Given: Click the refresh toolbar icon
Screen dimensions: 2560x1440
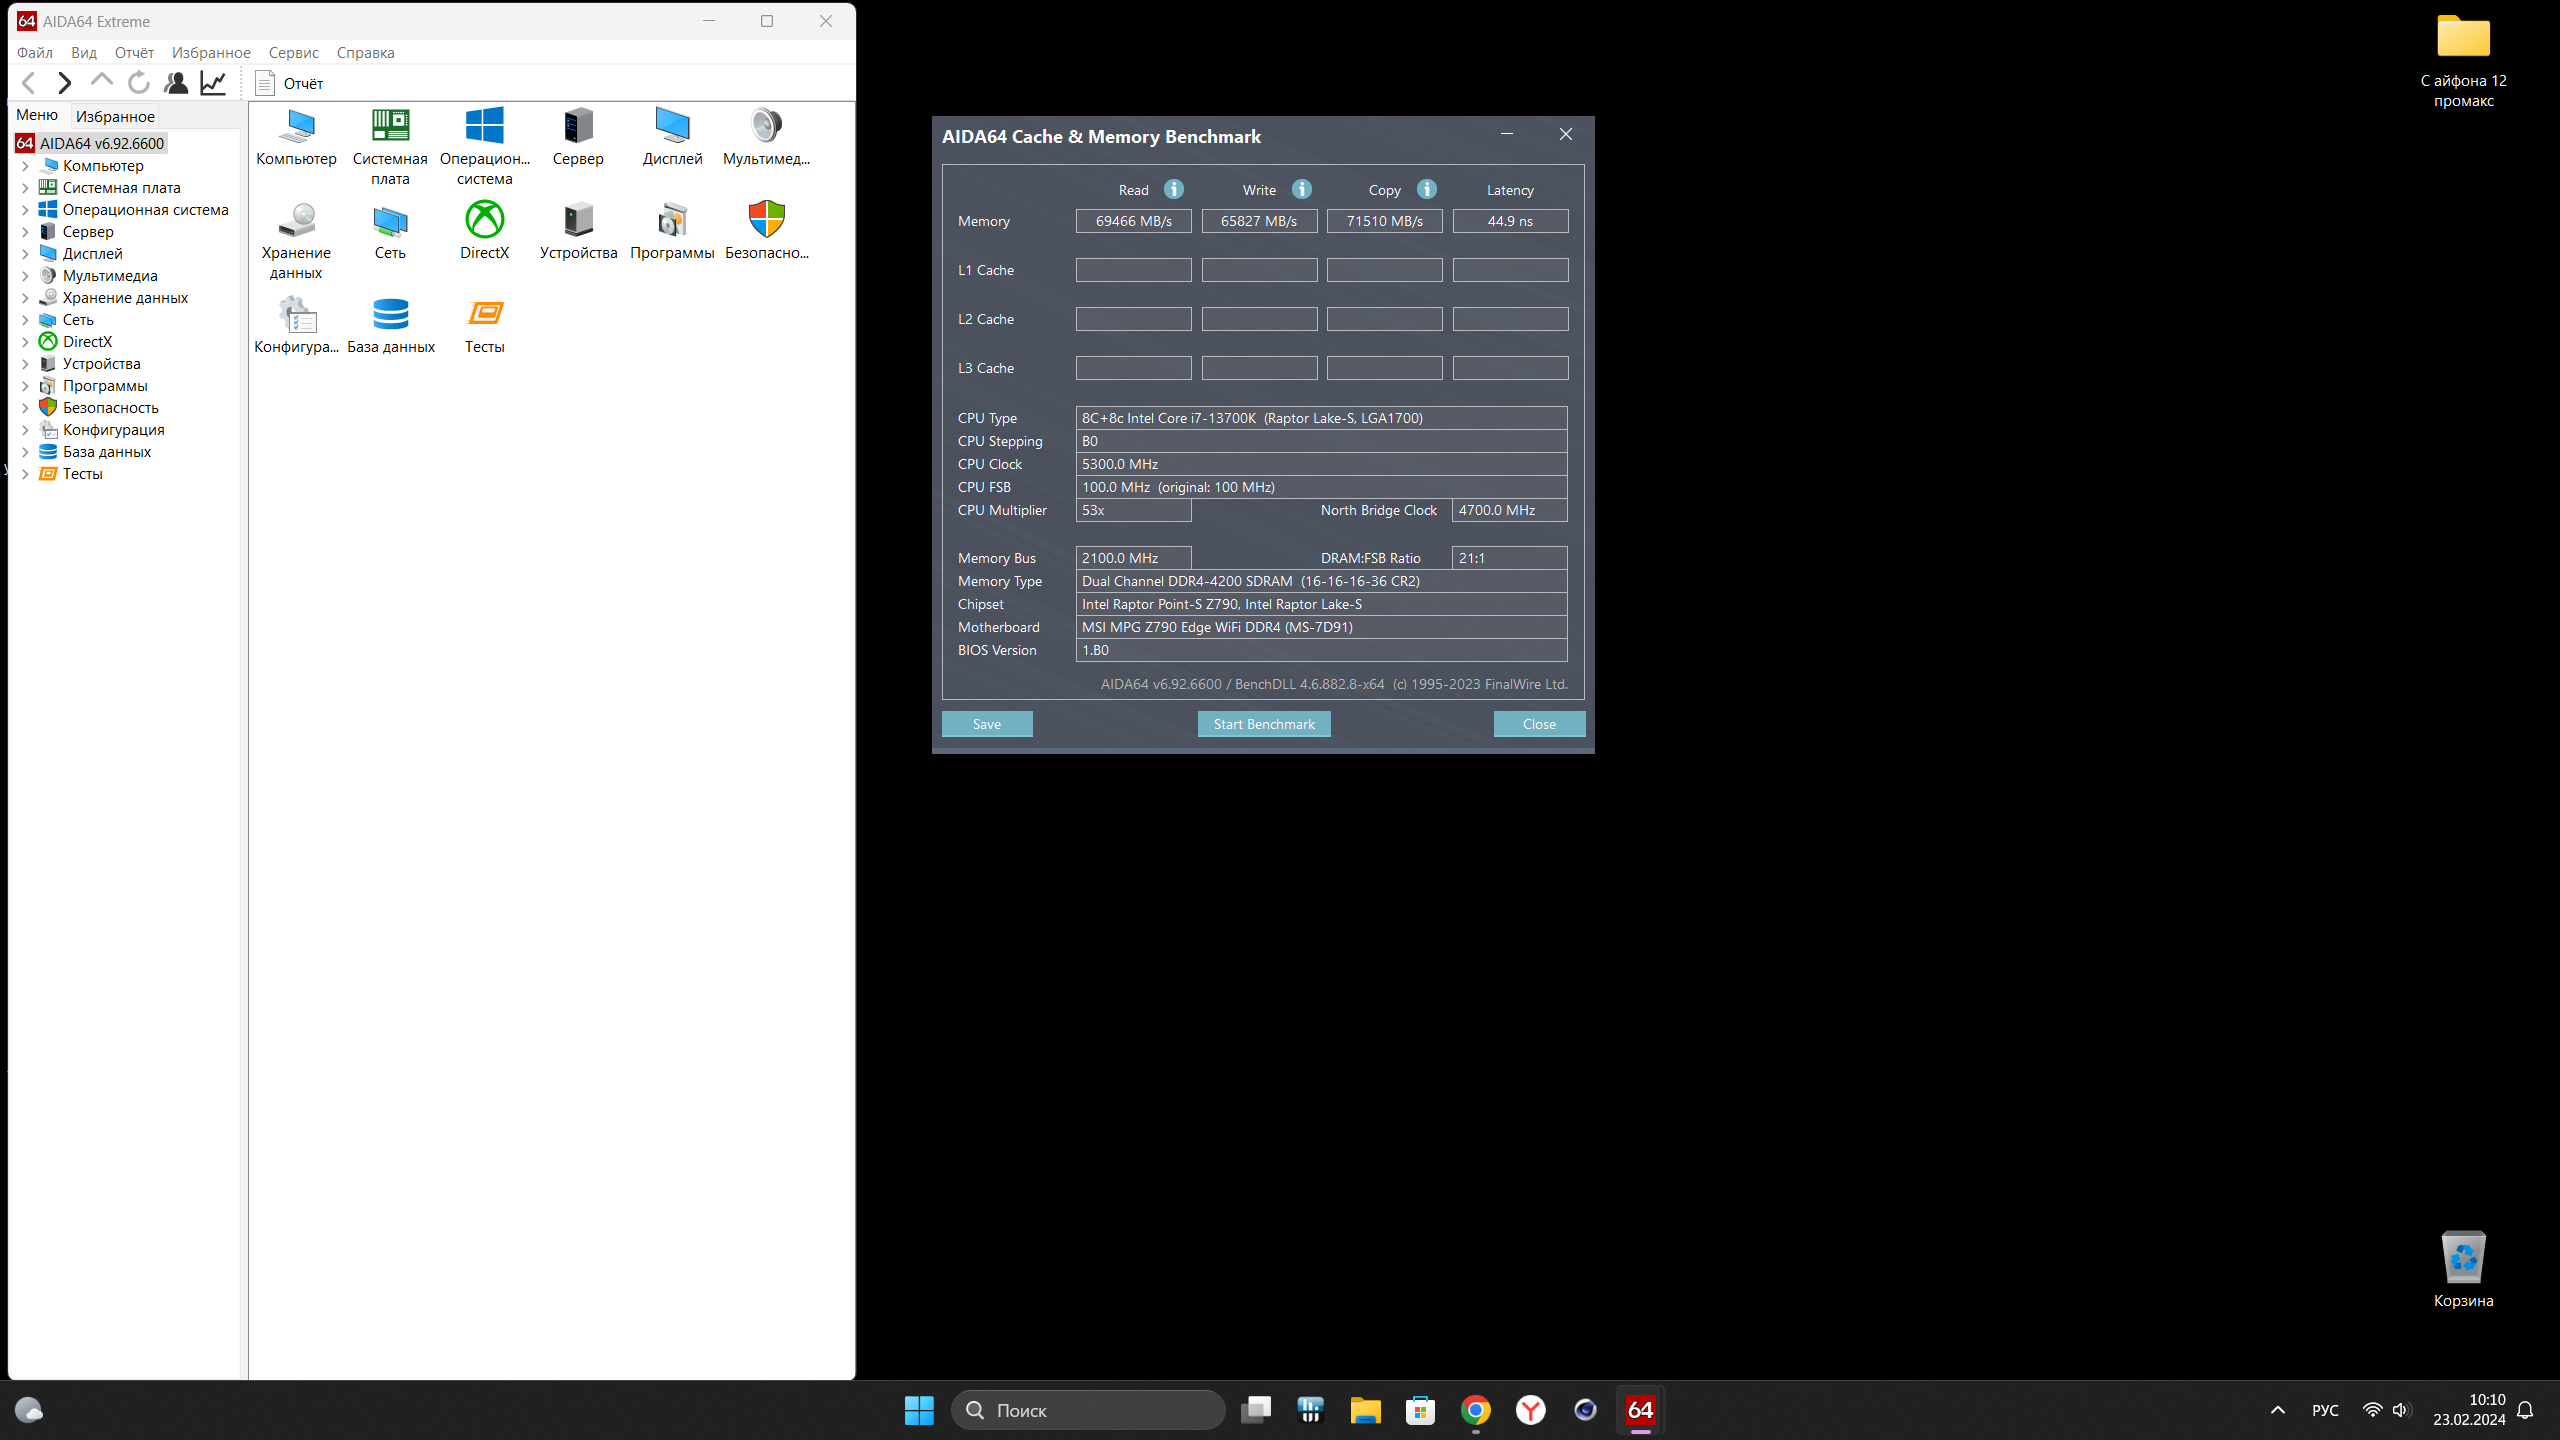Looking at the screenshot, I should [139, 83].
